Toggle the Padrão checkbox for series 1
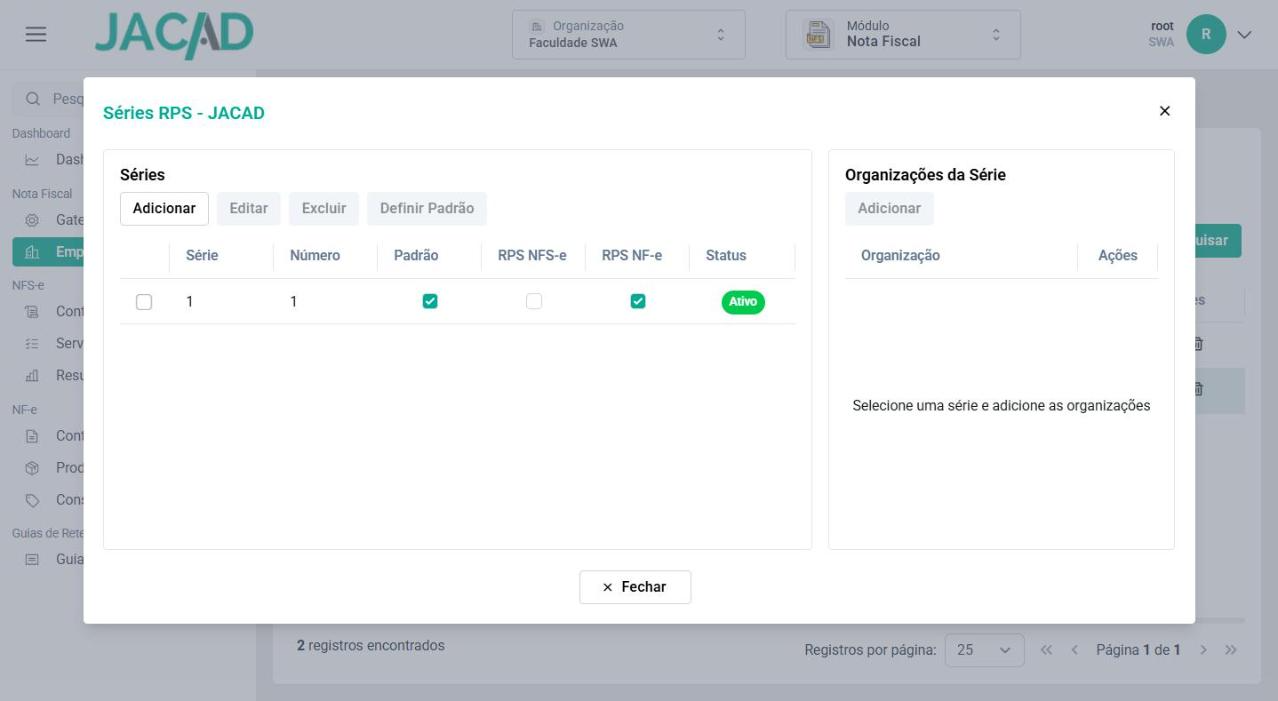The image size is (1278, 701). coord(430,301)
